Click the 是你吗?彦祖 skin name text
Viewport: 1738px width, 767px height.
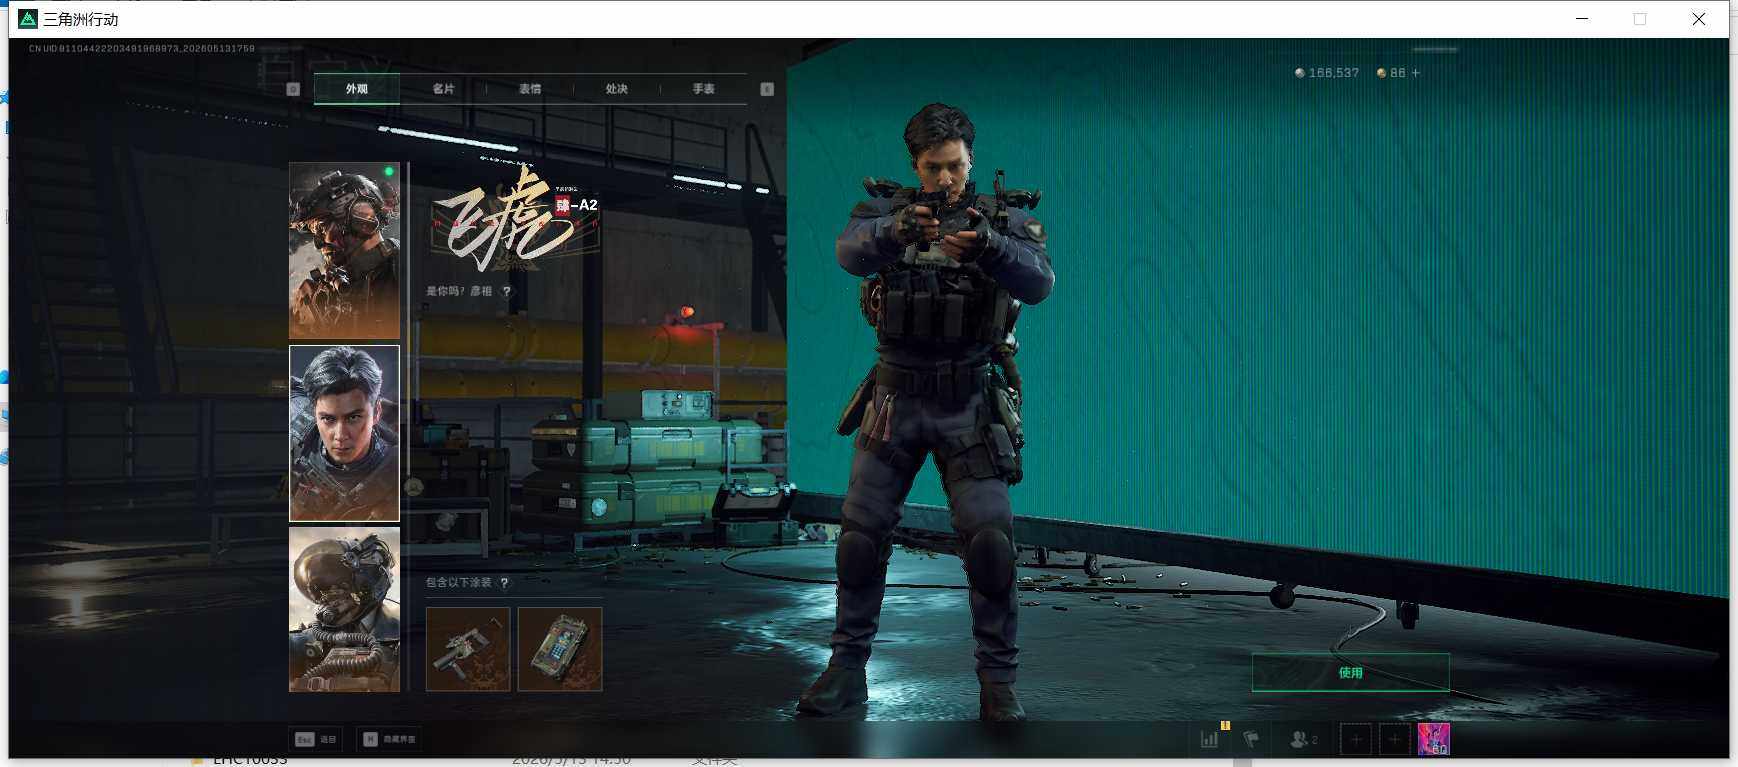(x=459, y=291)
